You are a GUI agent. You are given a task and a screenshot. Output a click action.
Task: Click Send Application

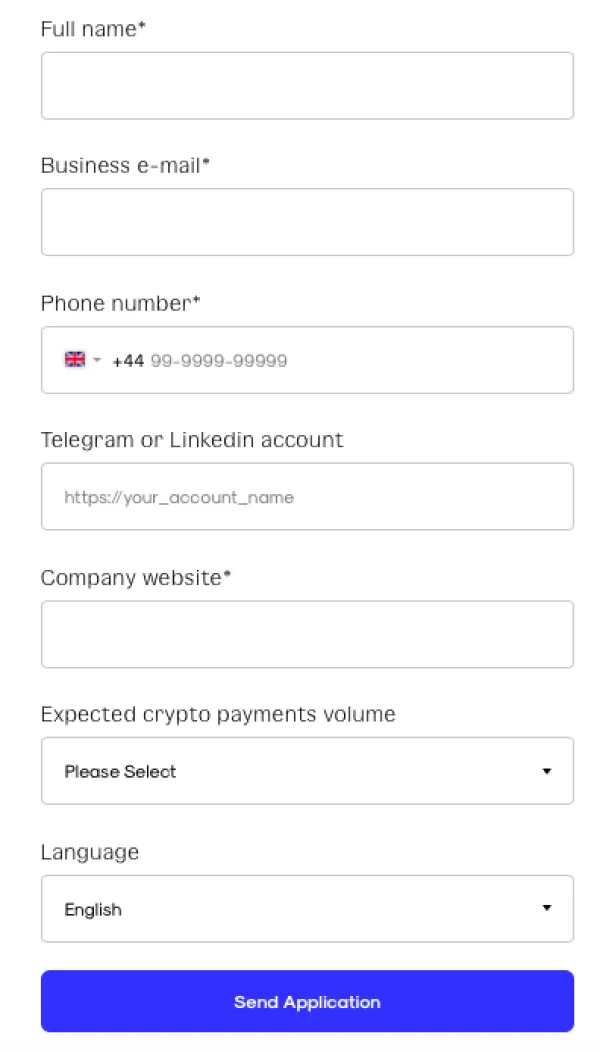[307, 1001]
